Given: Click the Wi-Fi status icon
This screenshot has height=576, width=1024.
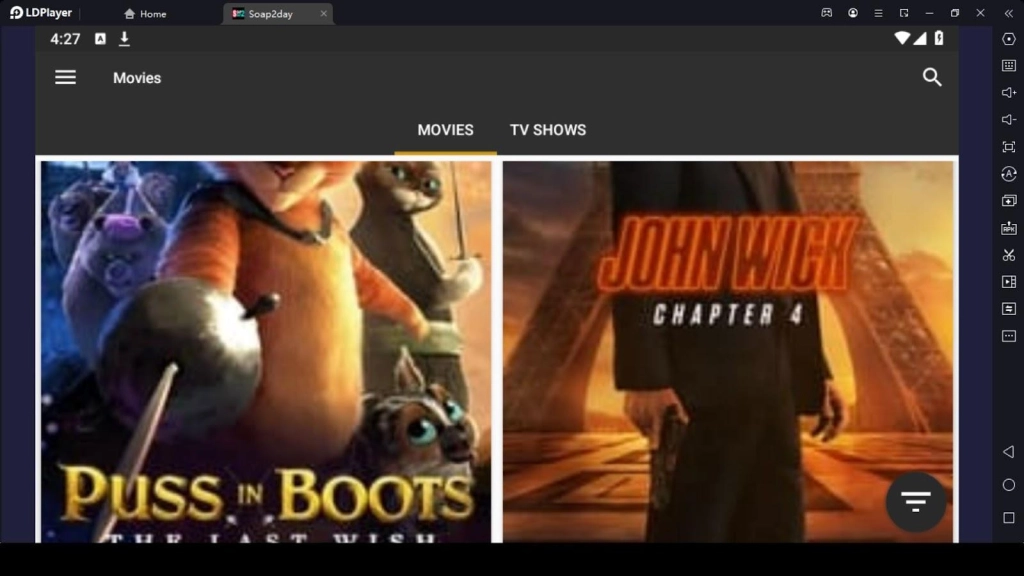Looking at the screenshot, I should 902,38.
